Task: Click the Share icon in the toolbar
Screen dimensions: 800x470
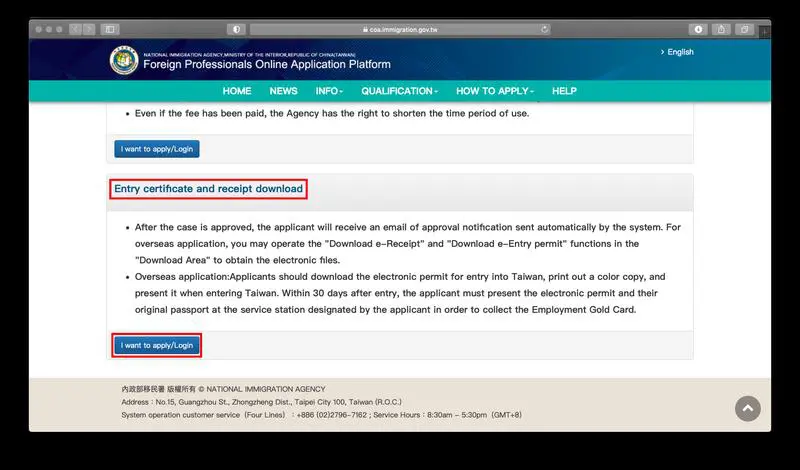Action: pyautogui.click(x=721, y=29)
